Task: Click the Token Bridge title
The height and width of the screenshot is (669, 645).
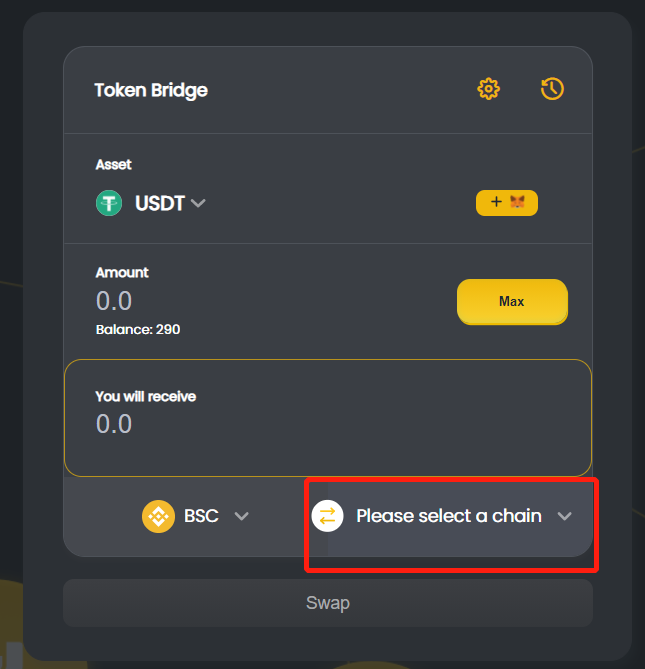Action: click(x=151, y=90)
